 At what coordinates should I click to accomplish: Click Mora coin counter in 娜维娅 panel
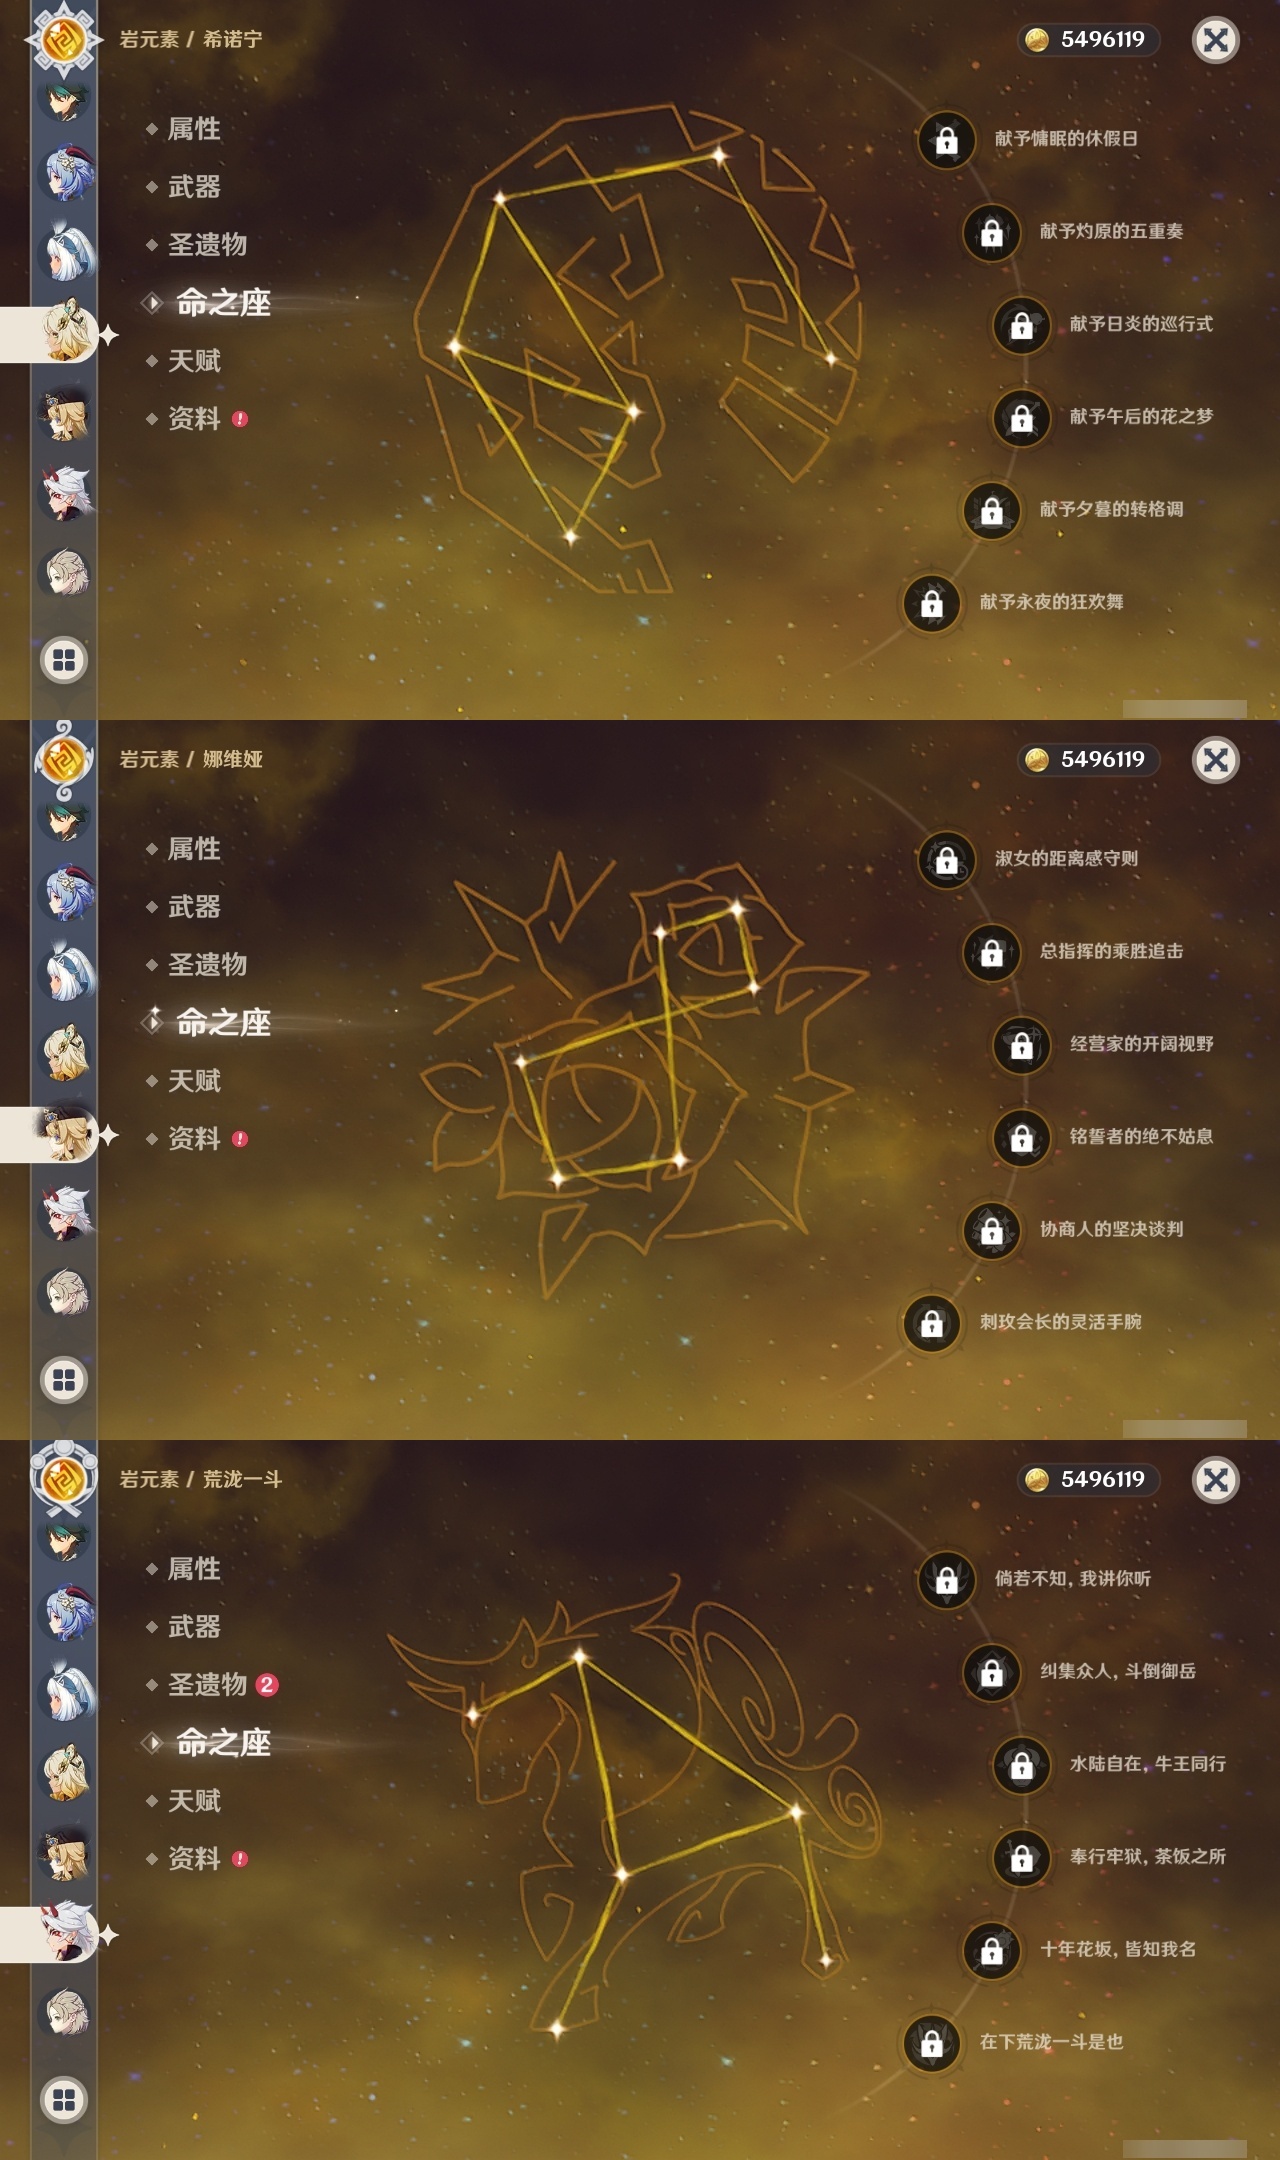(x=1089, y=760)
